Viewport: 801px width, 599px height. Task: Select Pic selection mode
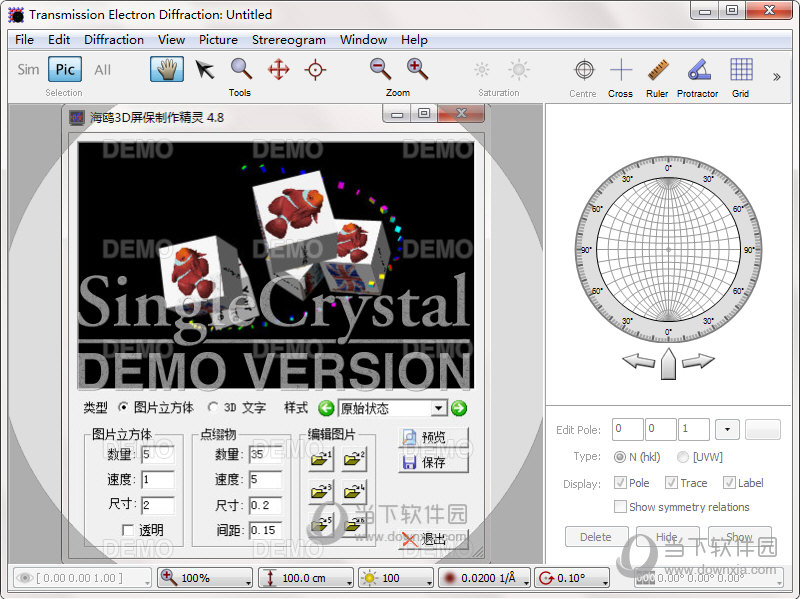pyautogui.click(x=65, y=69)
